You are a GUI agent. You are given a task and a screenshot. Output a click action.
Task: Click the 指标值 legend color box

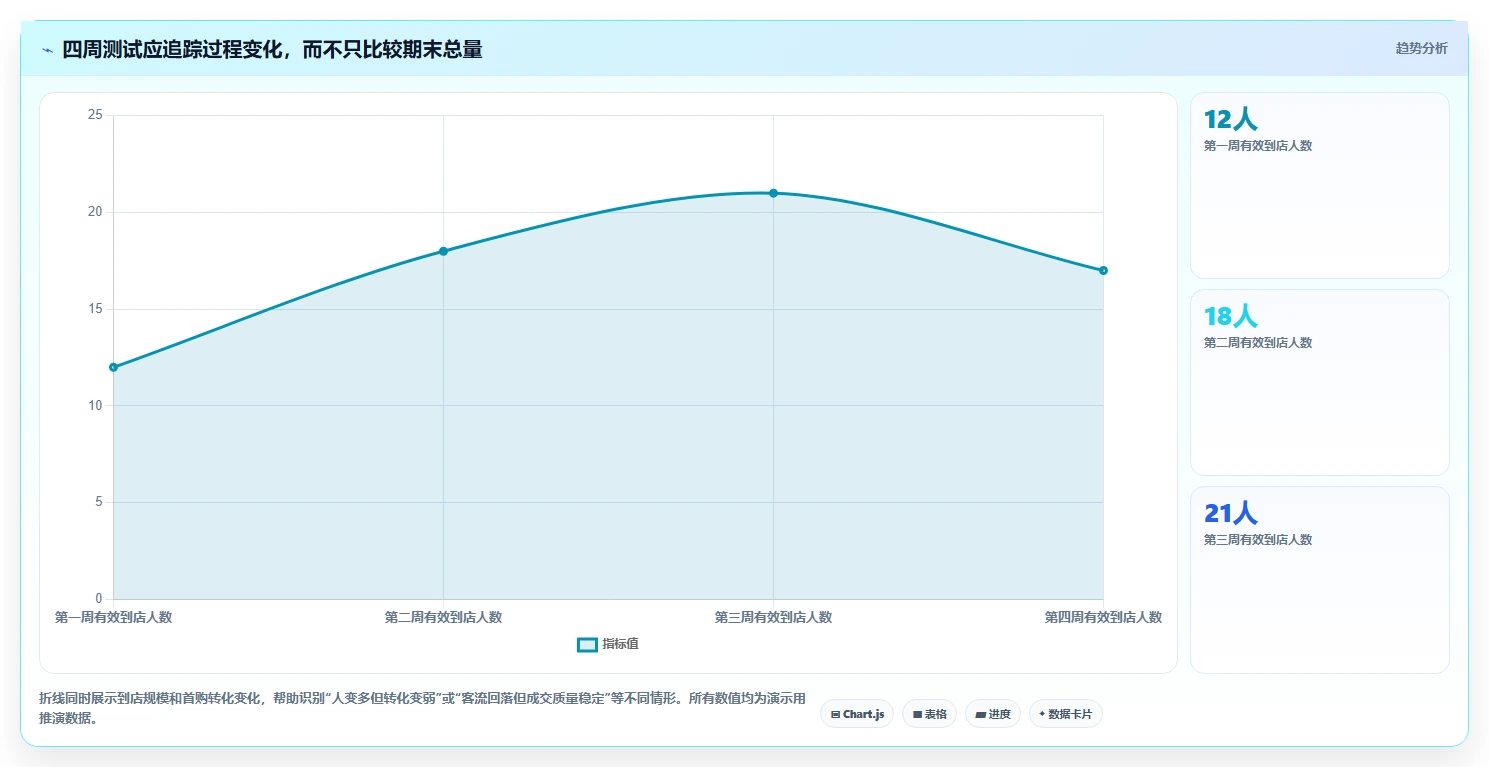[587, 645]
